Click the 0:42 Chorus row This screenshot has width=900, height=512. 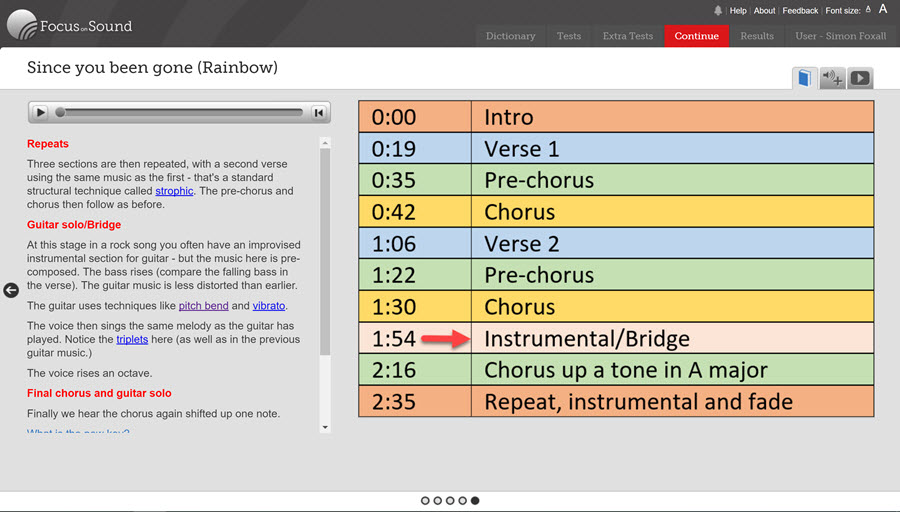(x=616, y=211)
